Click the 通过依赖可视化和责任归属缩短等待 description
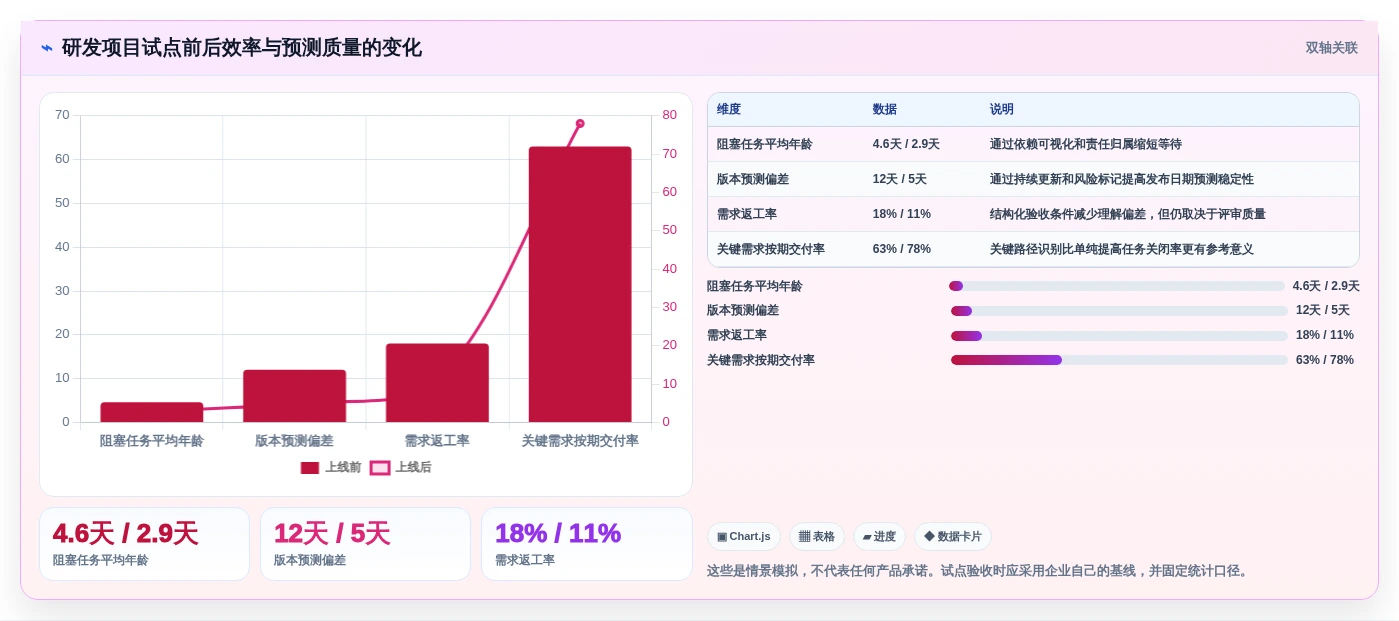Viewport: 1399px width, 621px height. 1086,144
